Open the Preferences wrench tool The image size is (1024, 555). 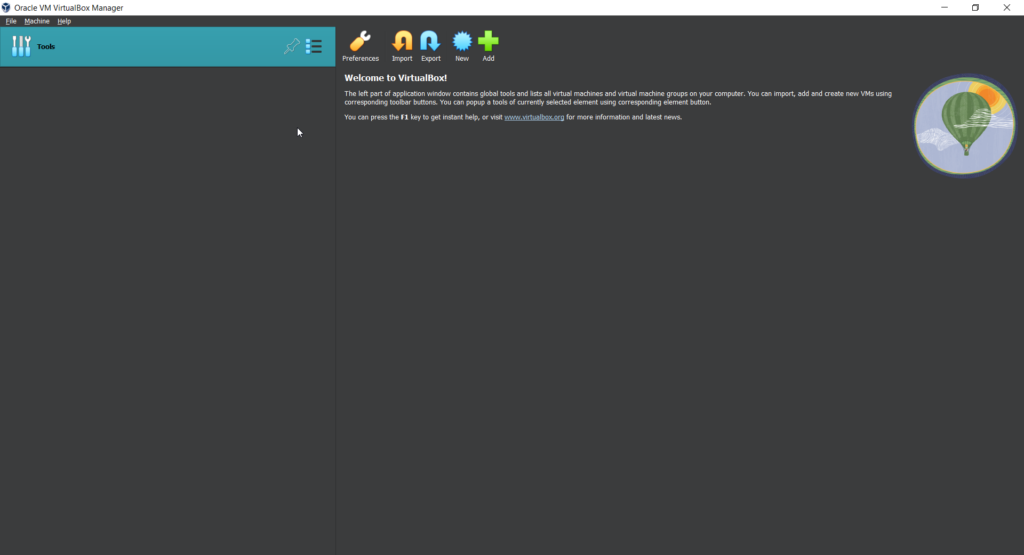click(x=360, y=46)
